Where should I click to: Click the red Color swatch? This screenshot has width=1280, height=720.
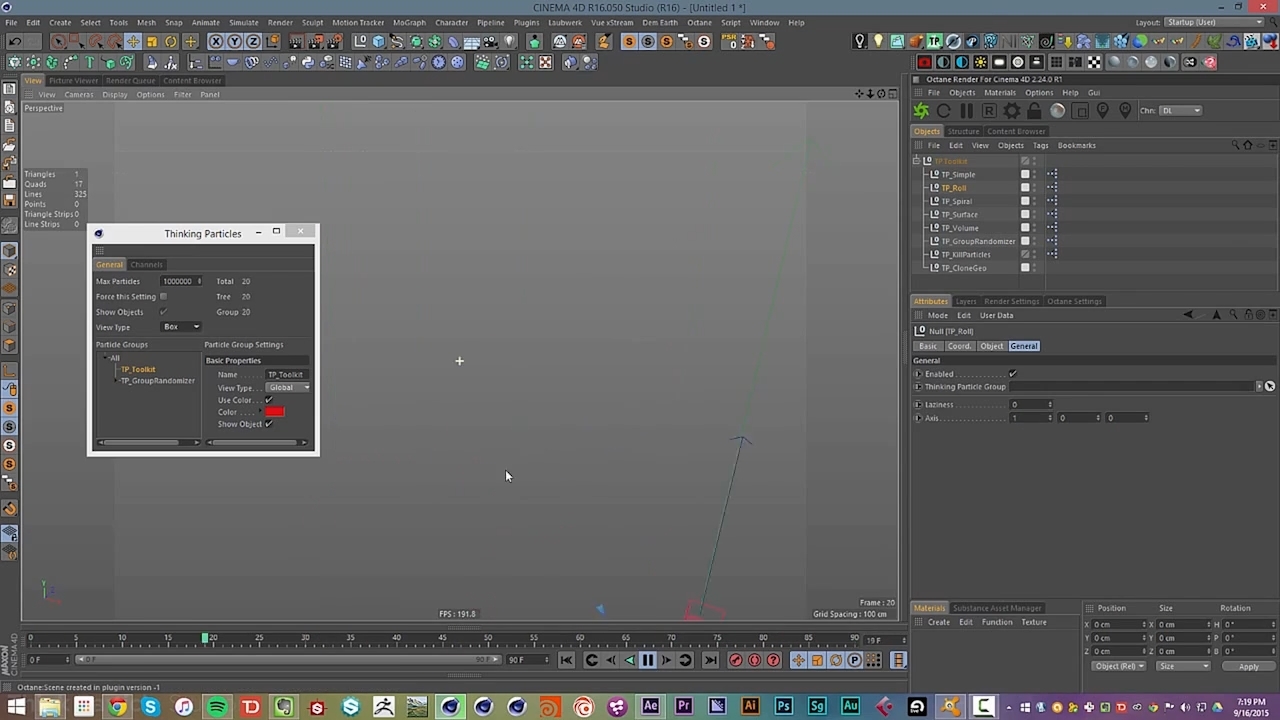point(274,412)
